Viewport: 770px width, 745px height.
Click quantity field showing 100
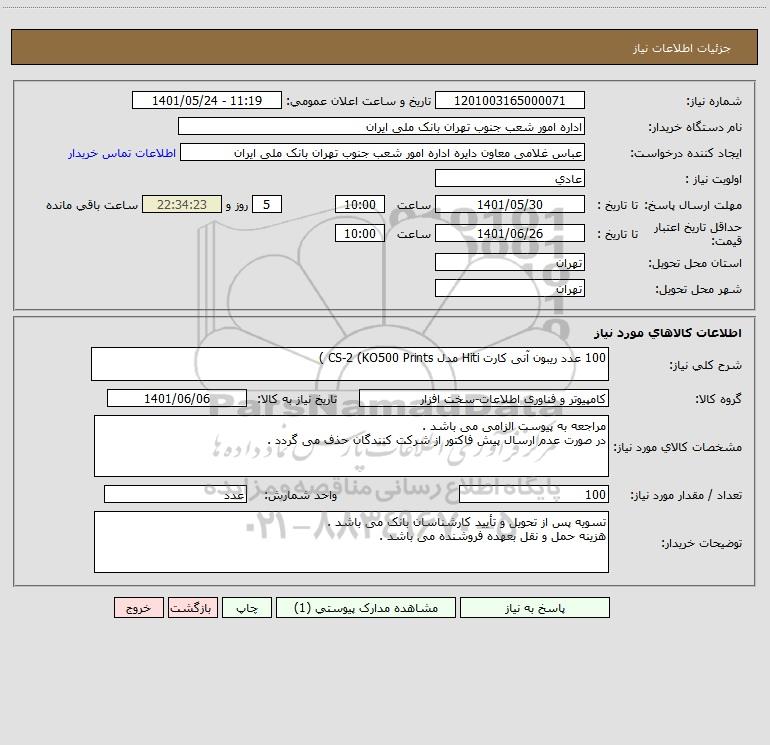click(534, 494)
